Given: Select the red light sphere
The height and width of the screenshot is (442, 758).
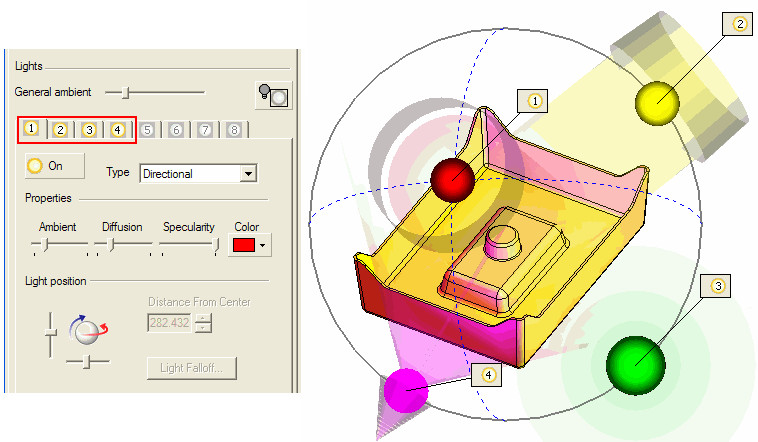Looking at the screenshot, I should tap(452, 179).
